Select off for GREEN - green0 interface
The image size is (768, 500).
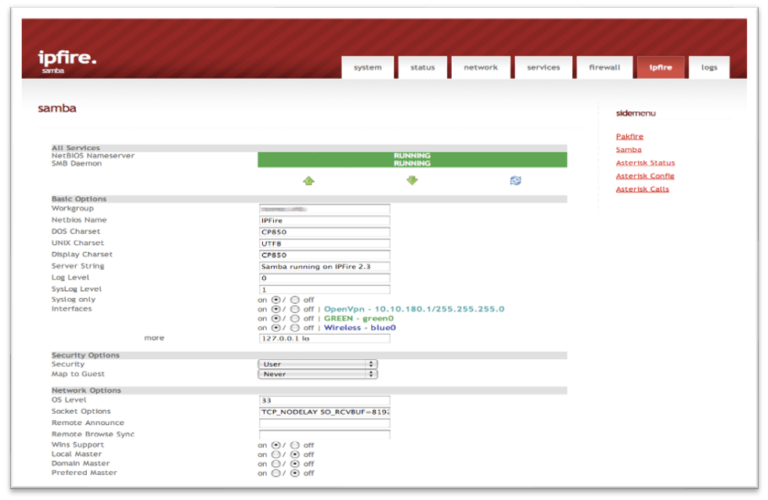click(x=295, y=318)
